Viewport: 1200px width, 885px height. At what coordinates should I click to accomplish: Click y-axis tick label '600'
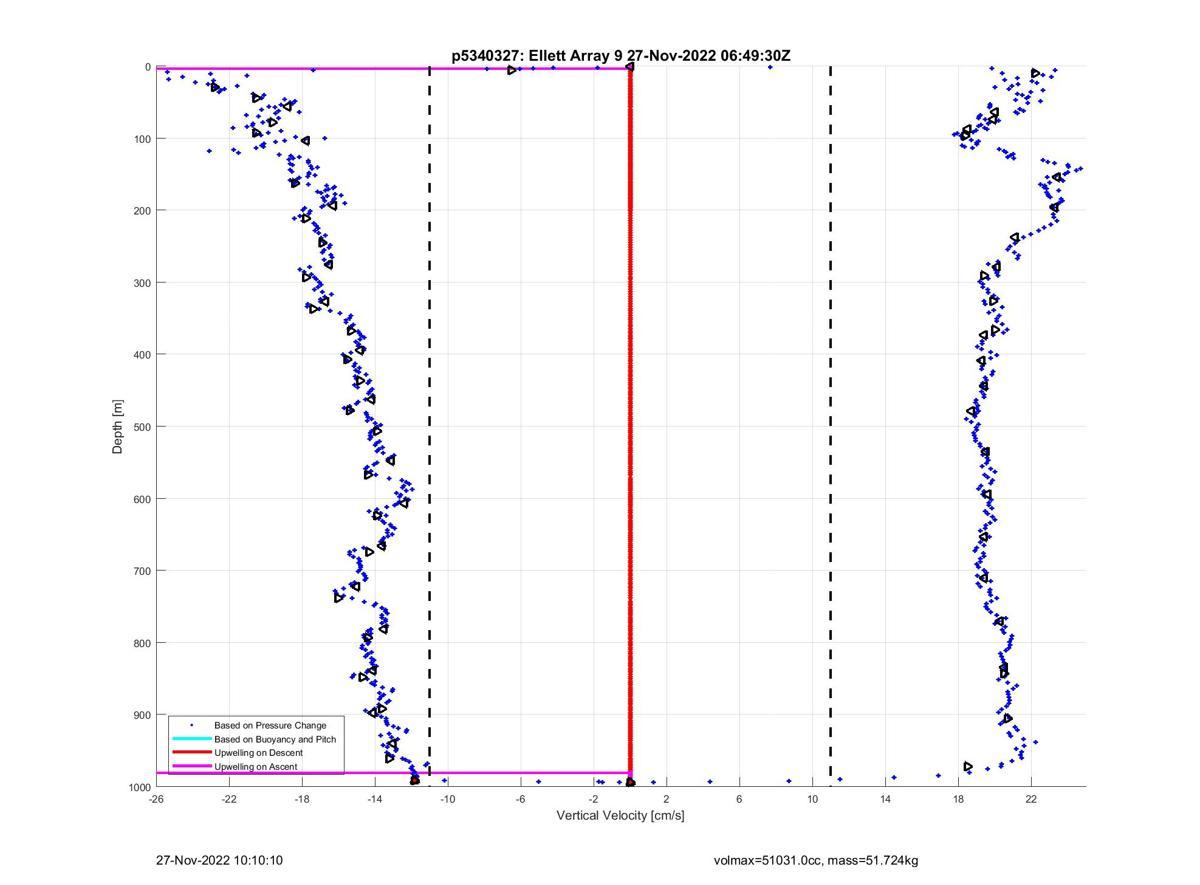pos(142,499)
